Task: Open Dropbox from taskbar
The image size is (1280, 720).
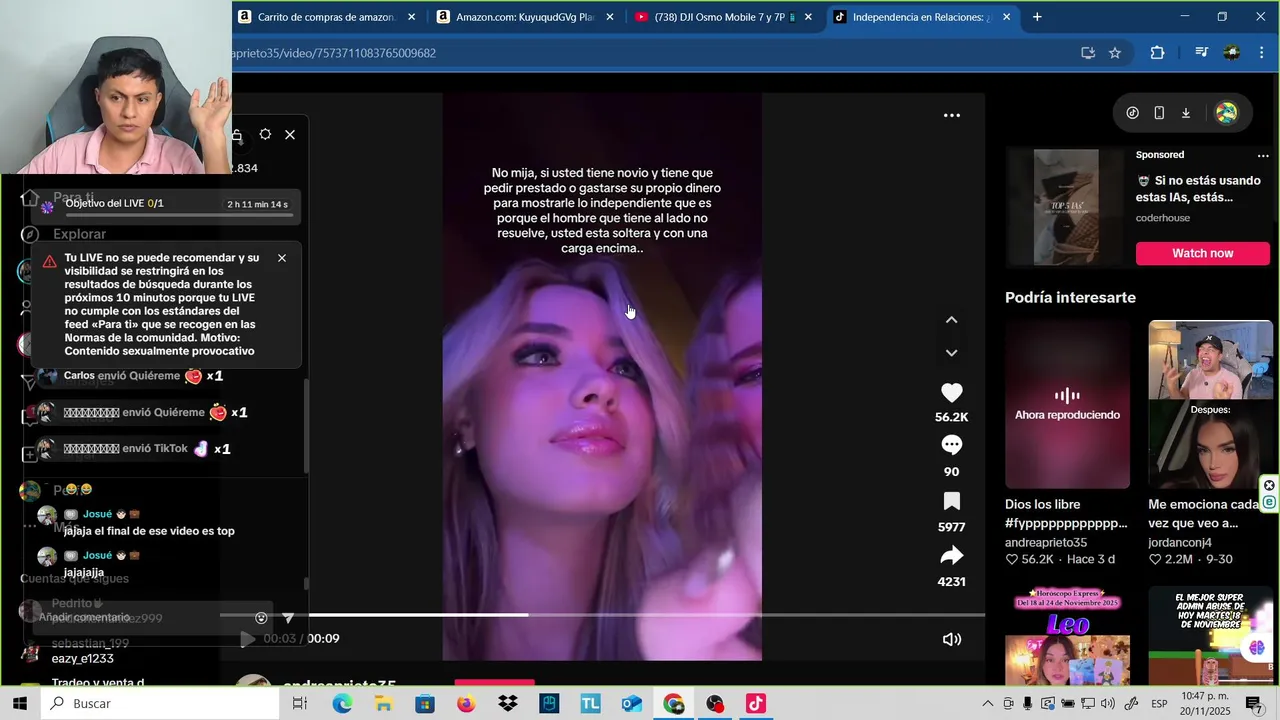Action: pyautogui.click(x=508, y=703)
